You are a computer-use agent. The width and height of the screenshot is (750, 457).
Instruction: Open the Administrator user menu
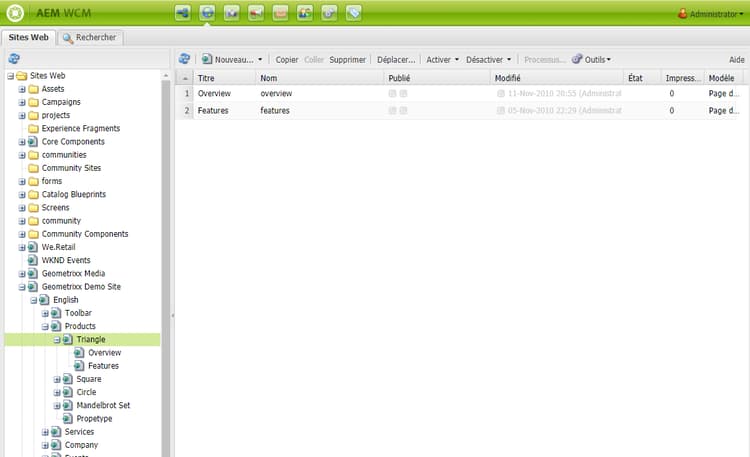click(711, 14)
